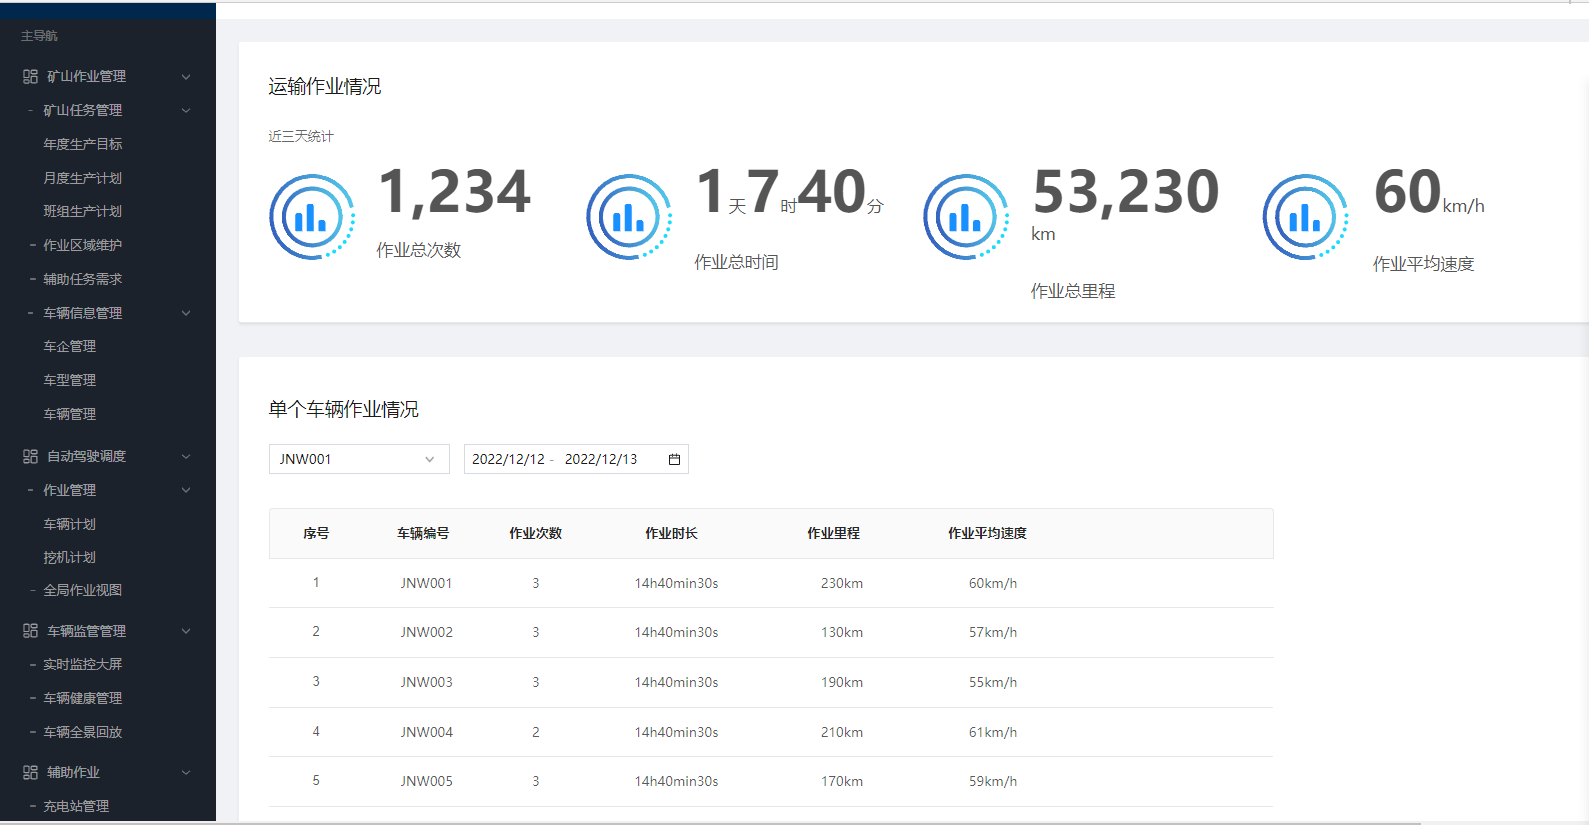Collapse the 自动驾驶调度 chevron
The height and width of the screenshot is (825, 1589).
[x=186, y=457]
